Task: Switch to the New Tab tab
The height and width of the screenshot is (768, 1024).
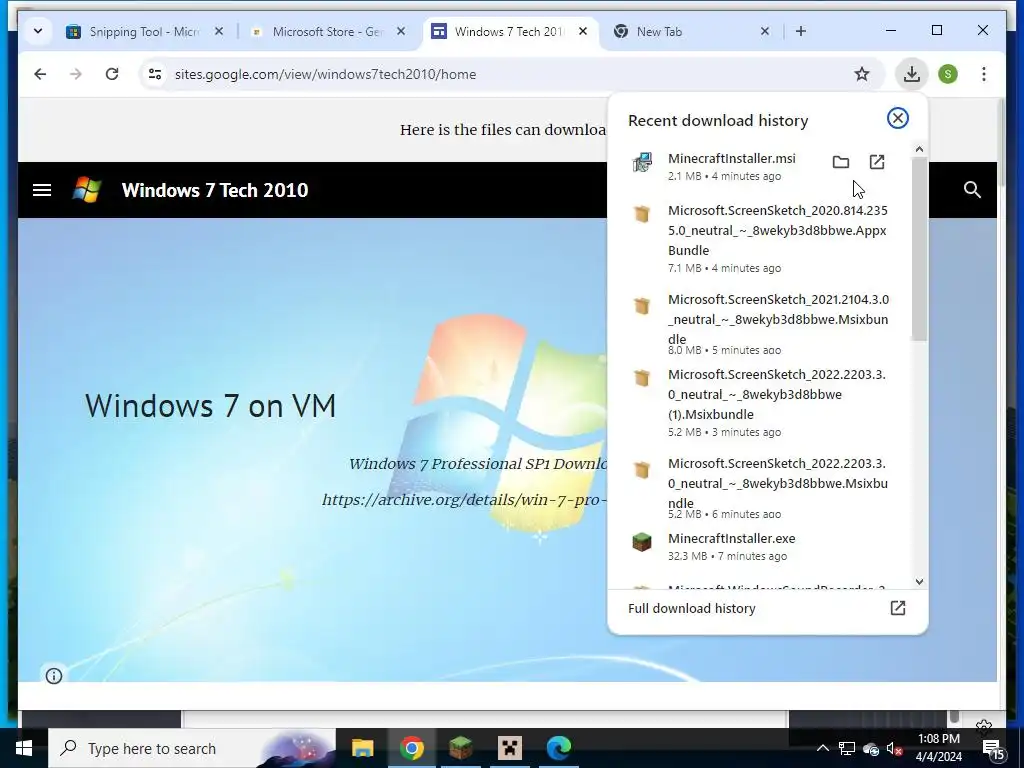Action: (x=692, y=31)
